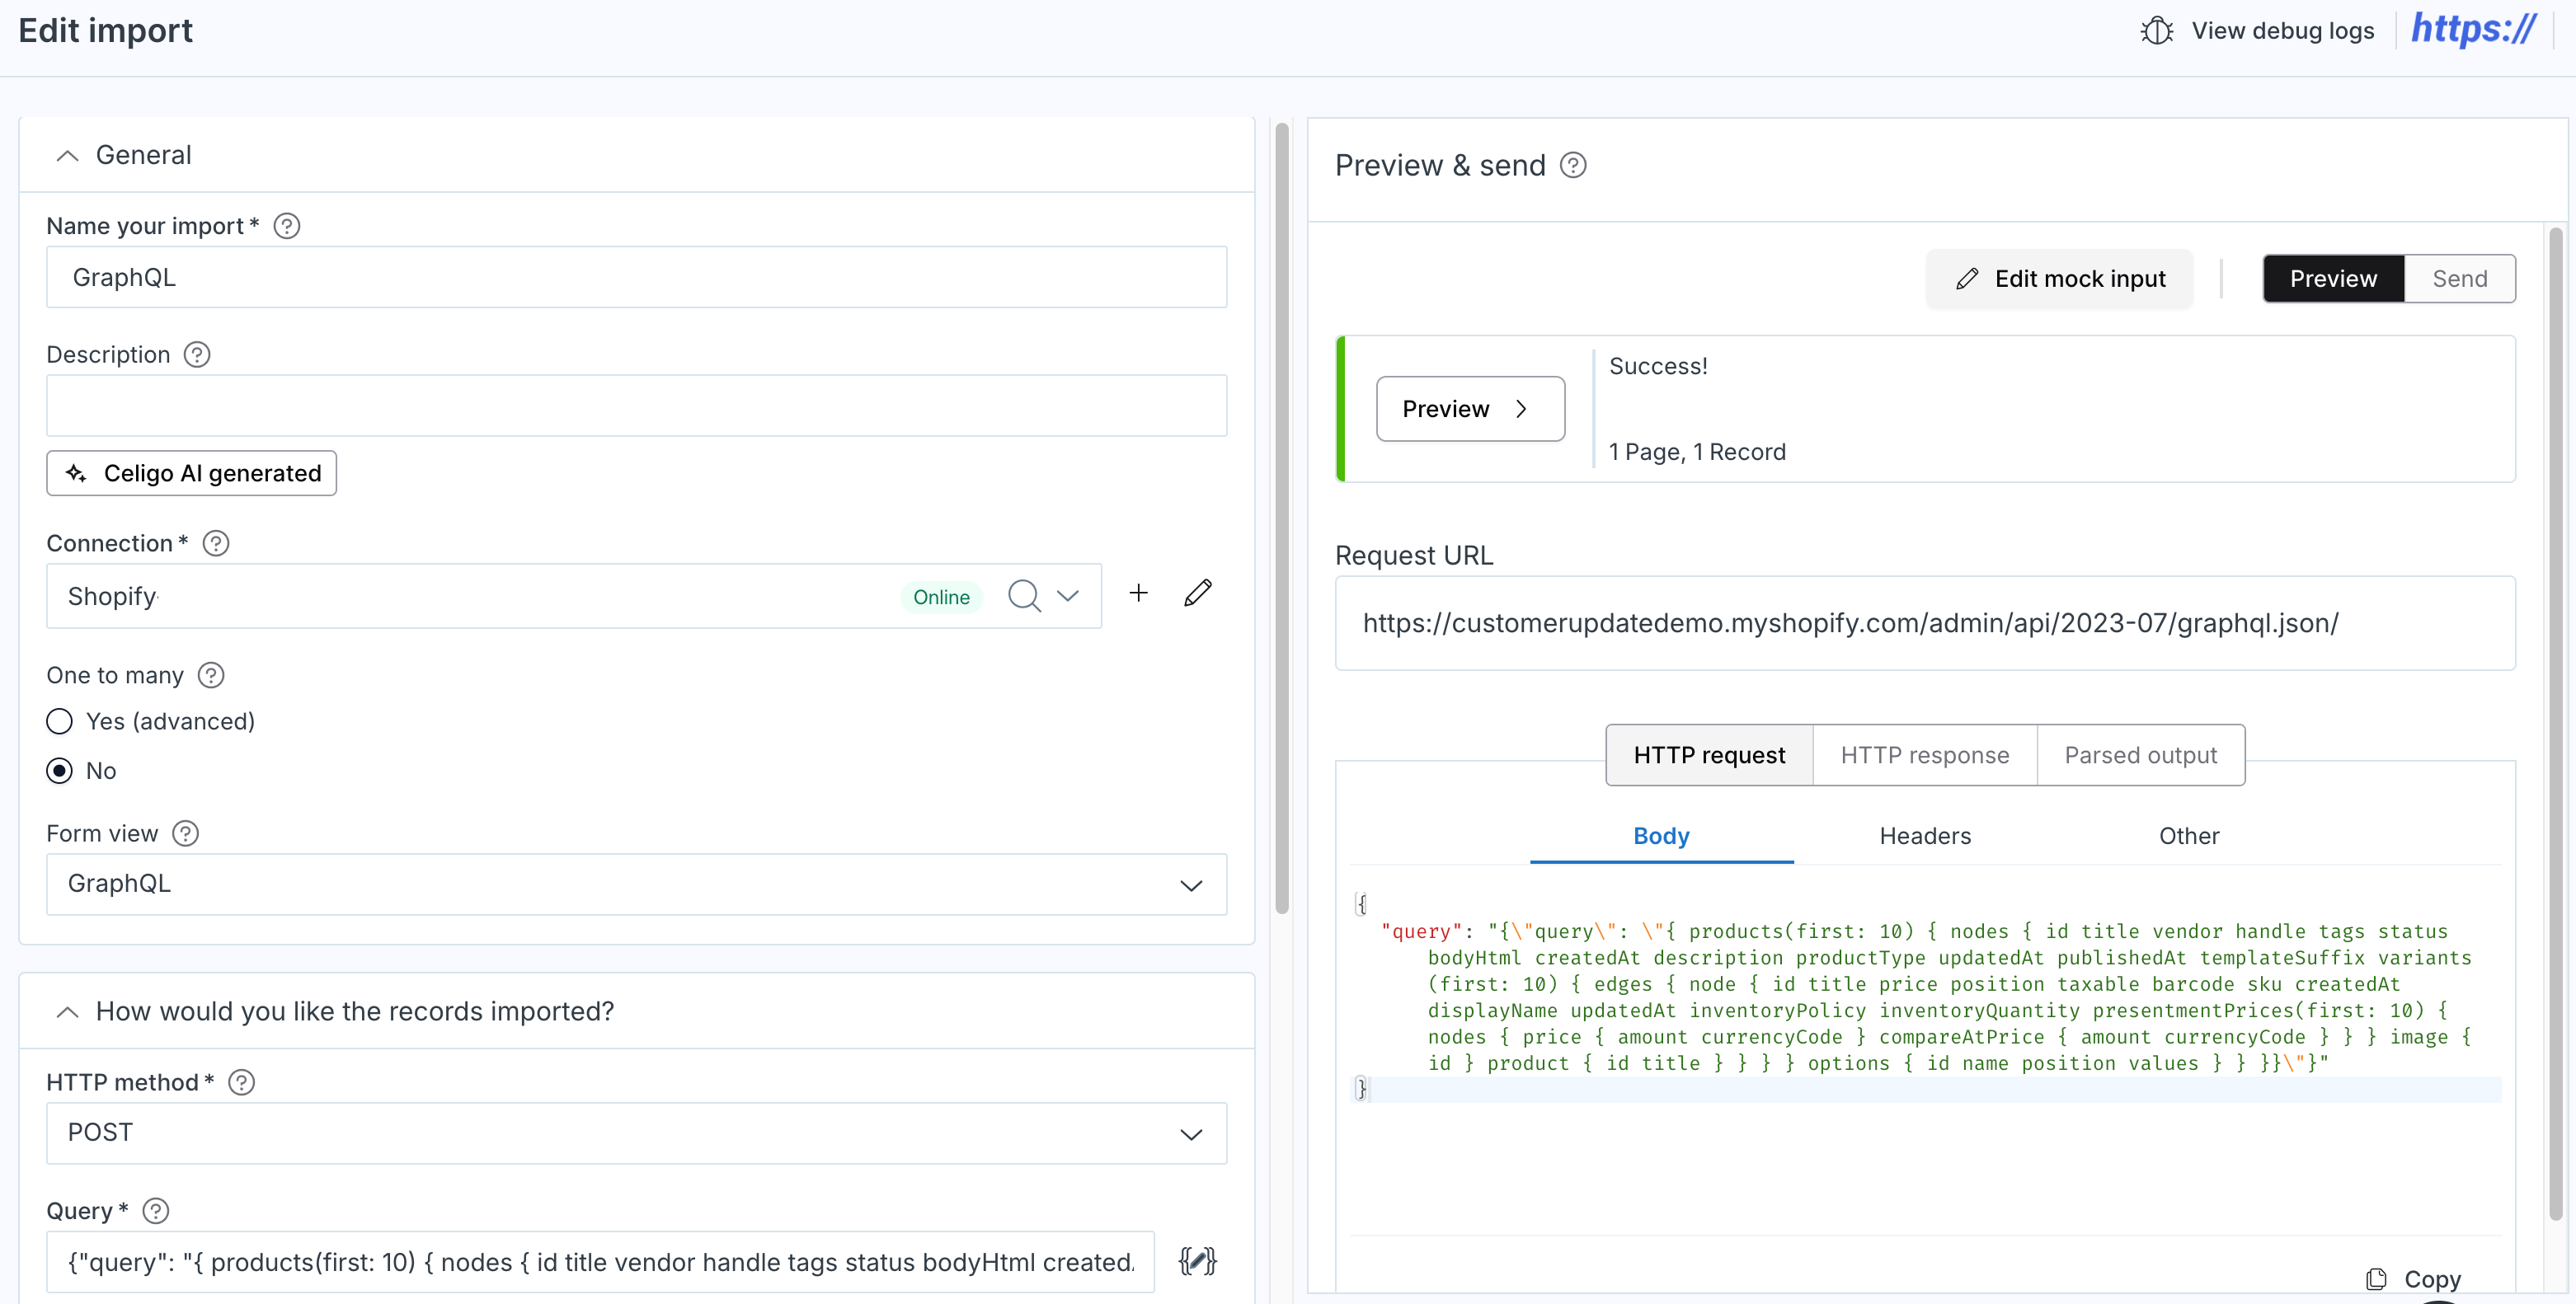The width and height of the screenshot is (2576, 1304).
Task: Click help icon next to Name your import
Action: 287,226
